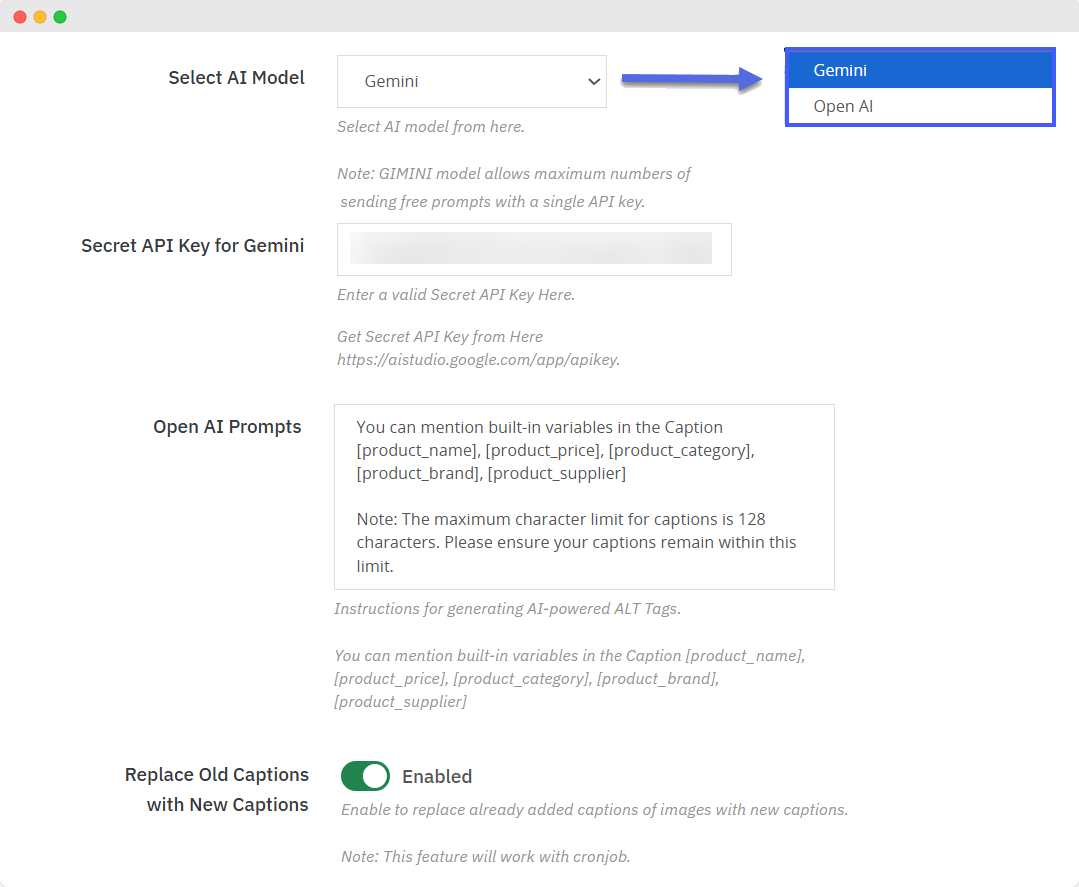
Task: Click the yellow minimize window button
Action: click(40, 17)
